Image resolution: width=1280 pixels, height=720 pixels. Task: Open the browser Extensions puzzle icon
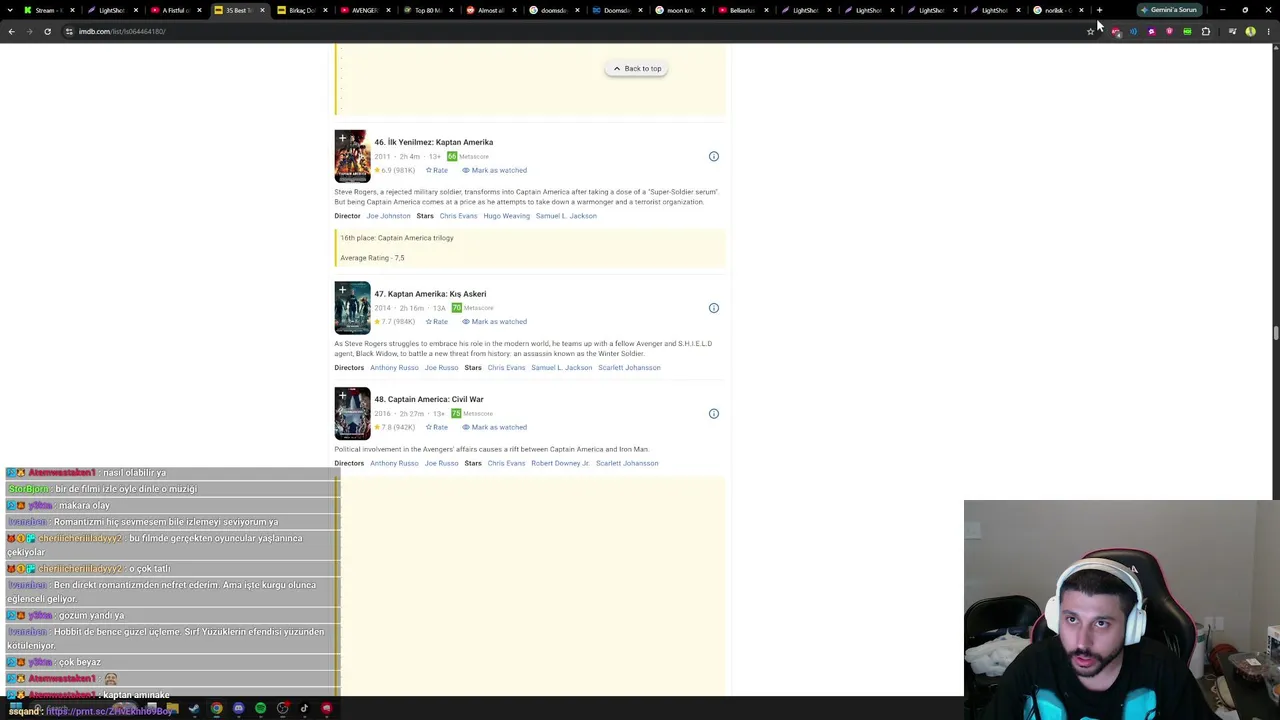click(x=1206, y=31)
